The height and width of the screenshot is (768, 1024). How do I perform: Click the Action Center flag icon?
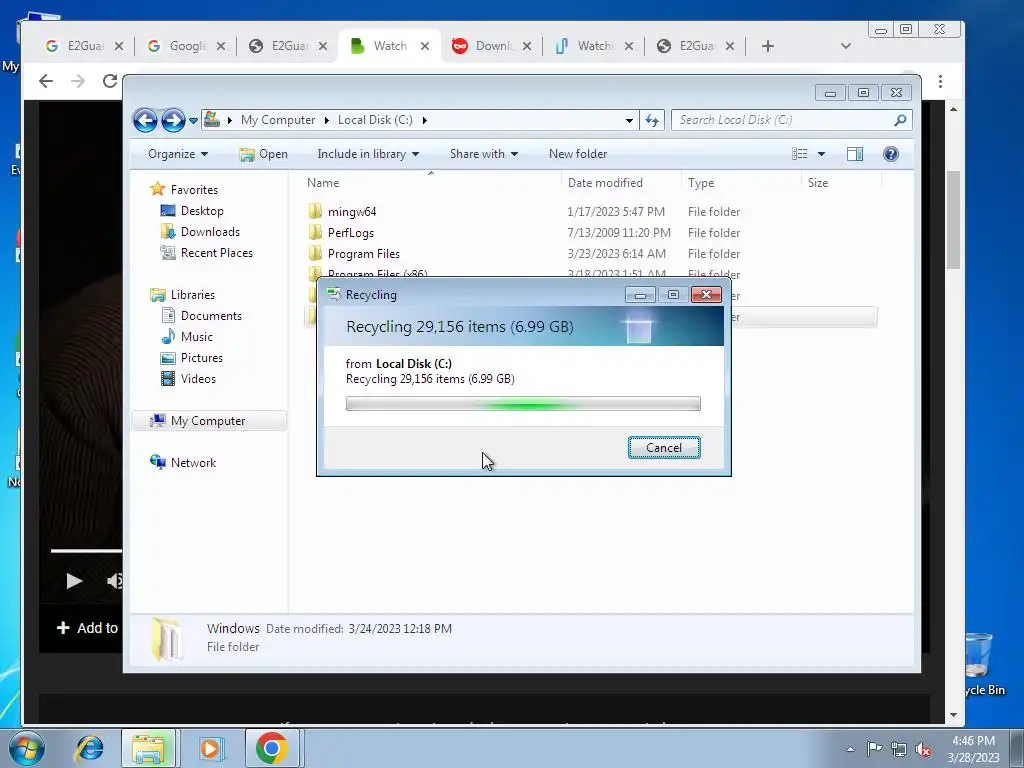874,749
